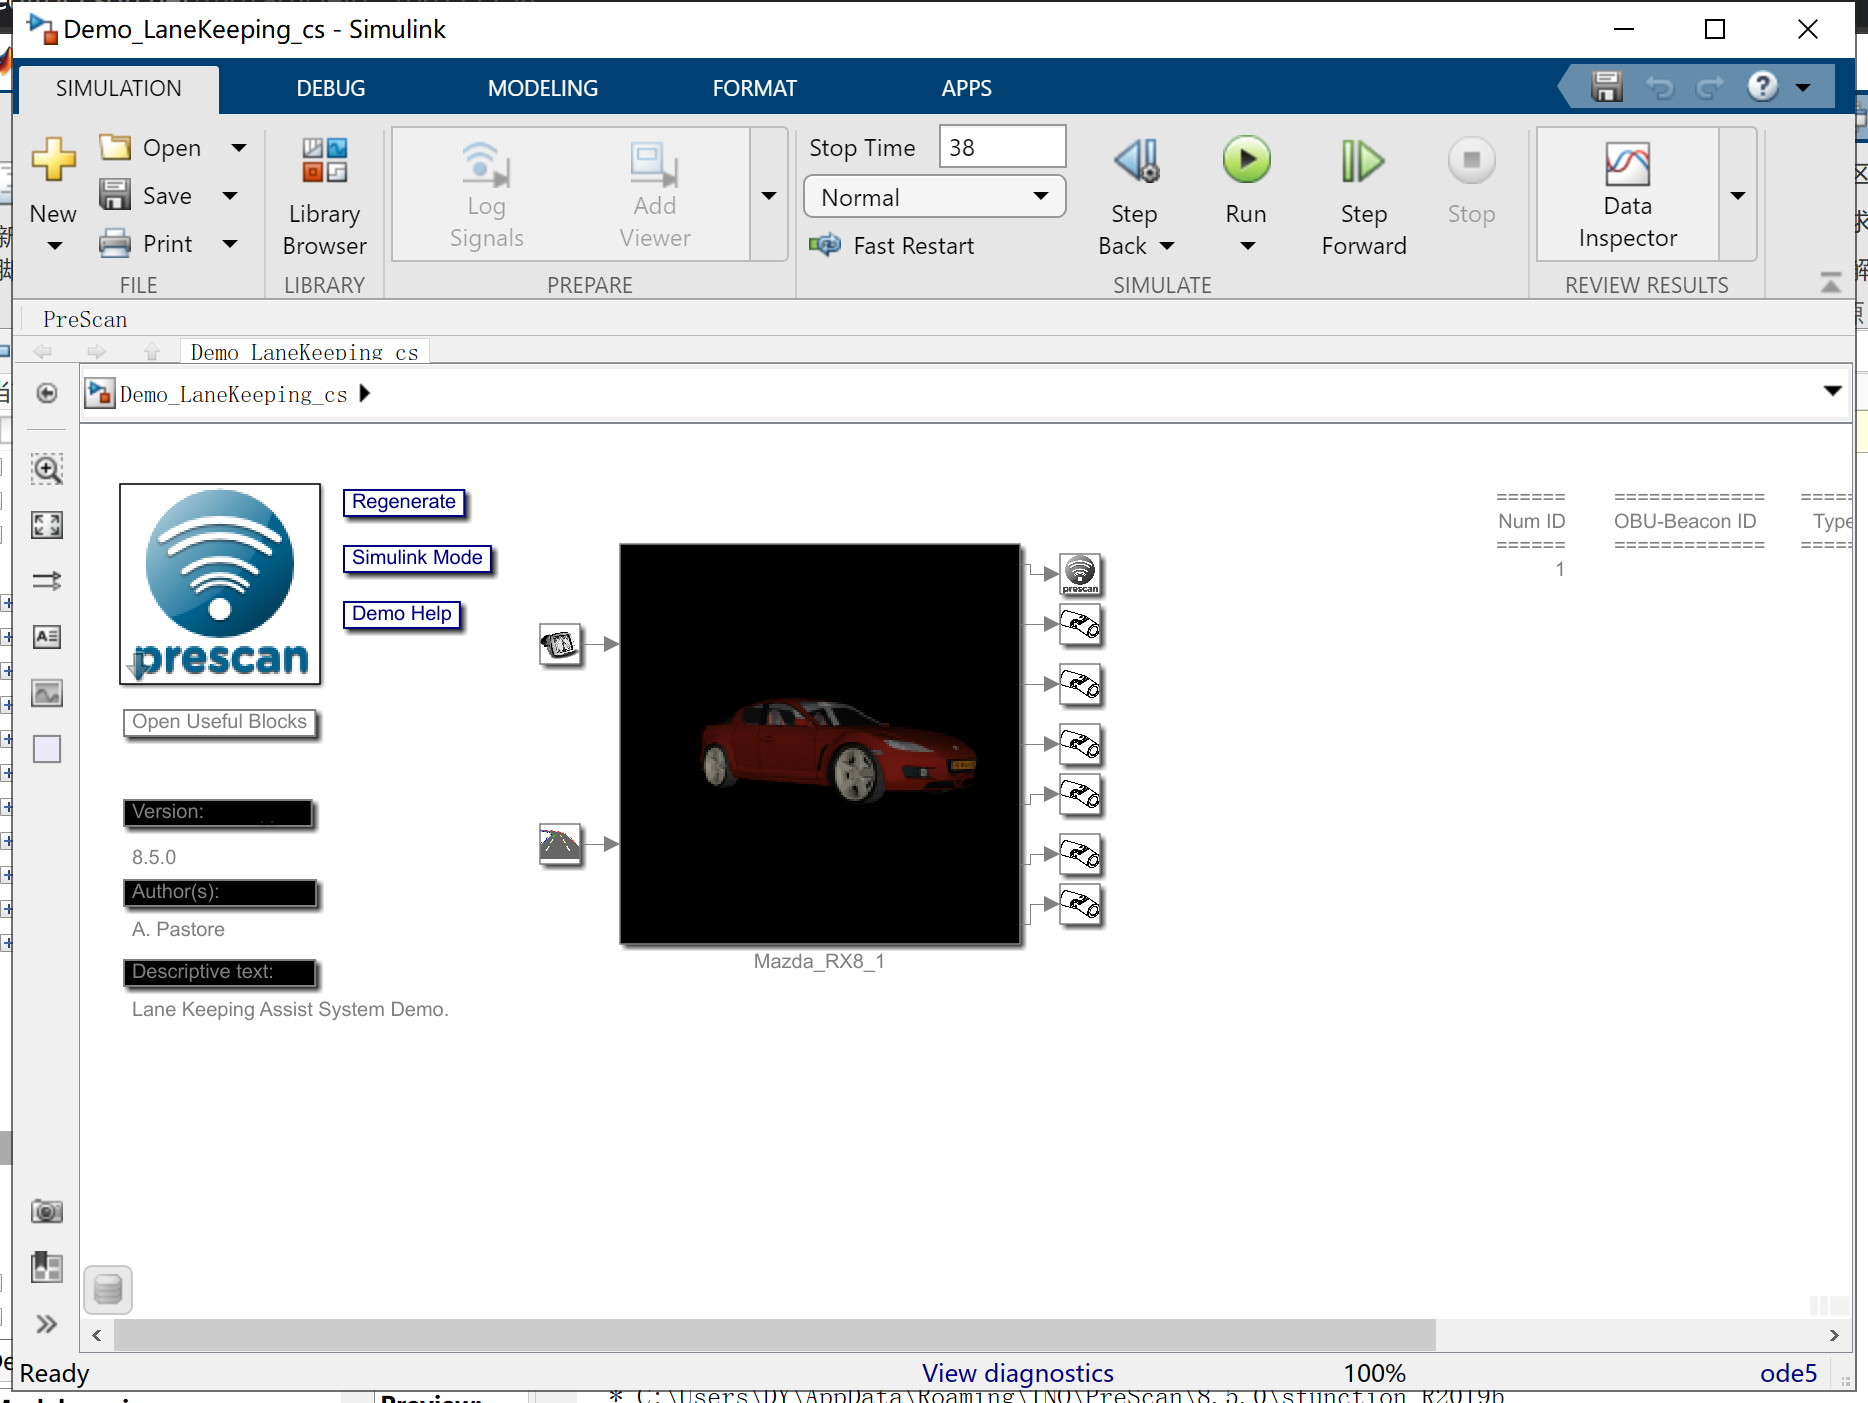Open the Data Inspector

[x=1627, y=195]
